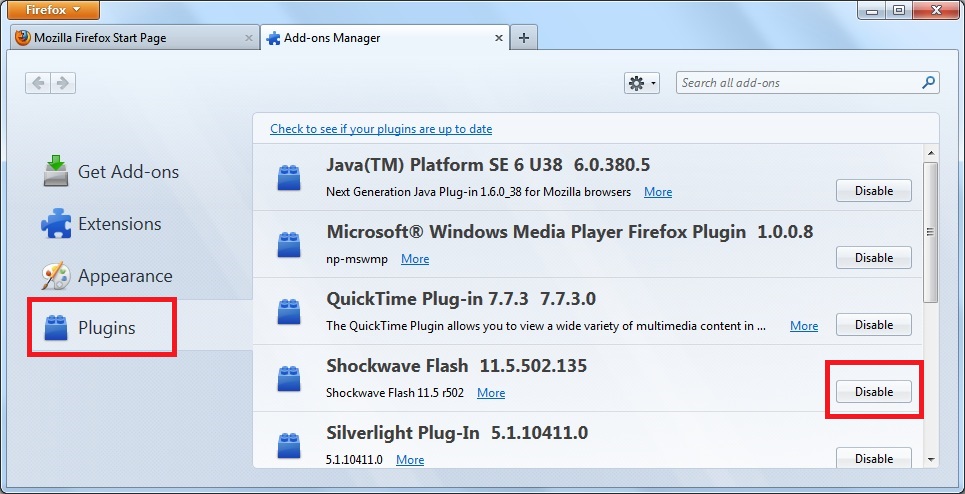Select the QuickTime Plug-in 7.7.3 title
The width and height of the screenshot is (965, 494).
pos(427,299)
